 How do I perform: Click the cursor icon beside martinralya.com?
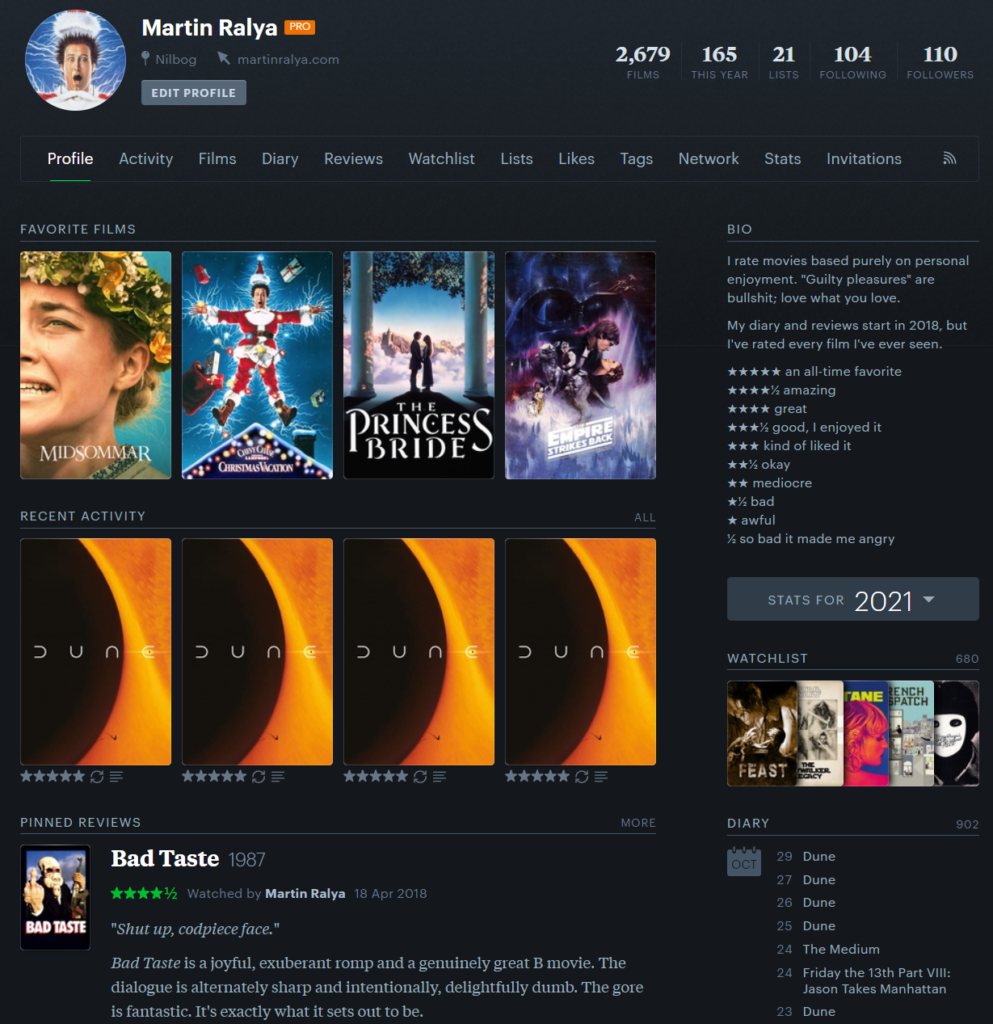(224, 59)
